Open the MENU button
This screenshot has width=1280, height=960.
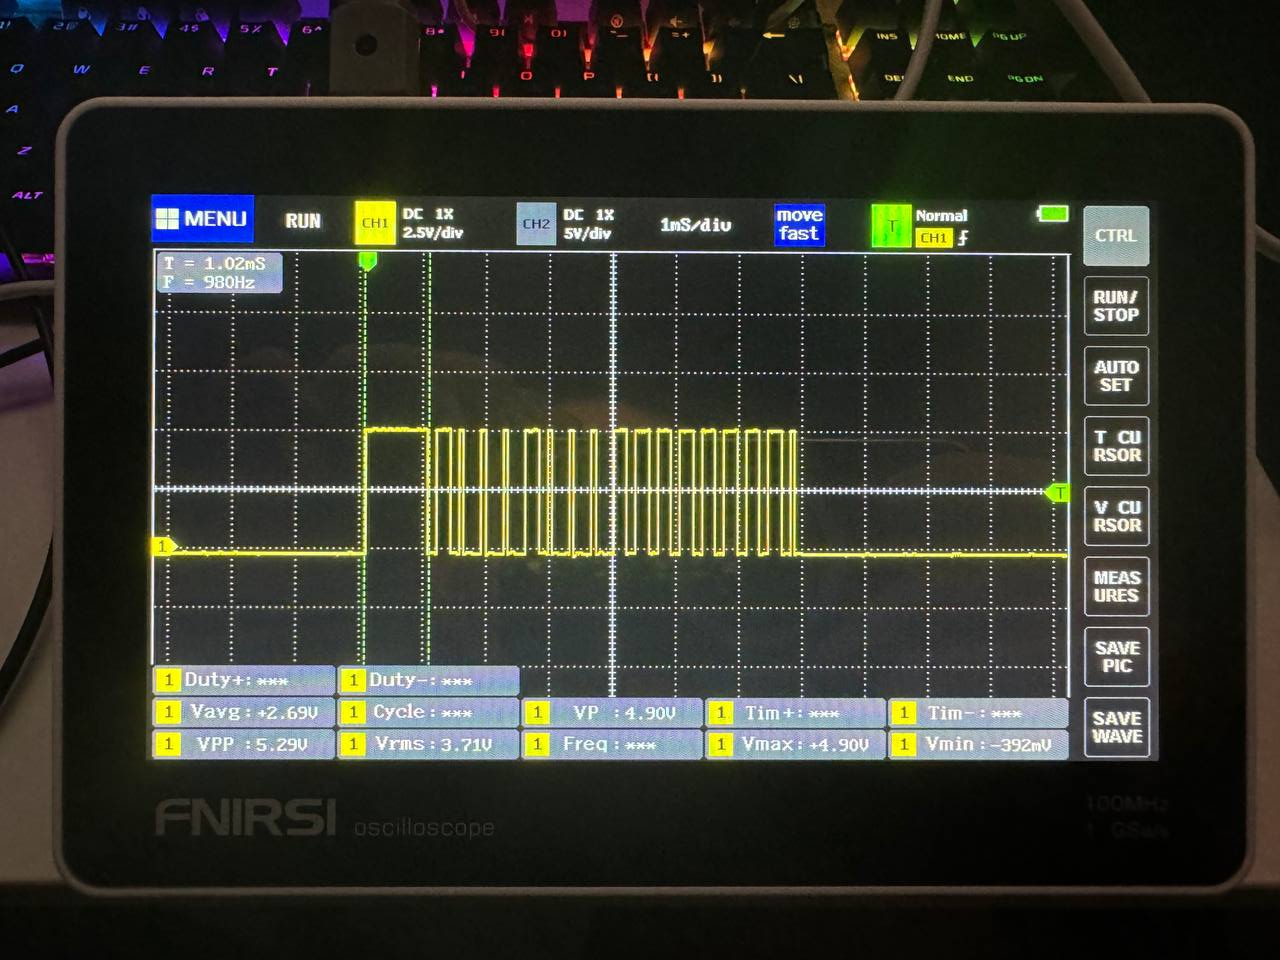click(x=203, y=219)
